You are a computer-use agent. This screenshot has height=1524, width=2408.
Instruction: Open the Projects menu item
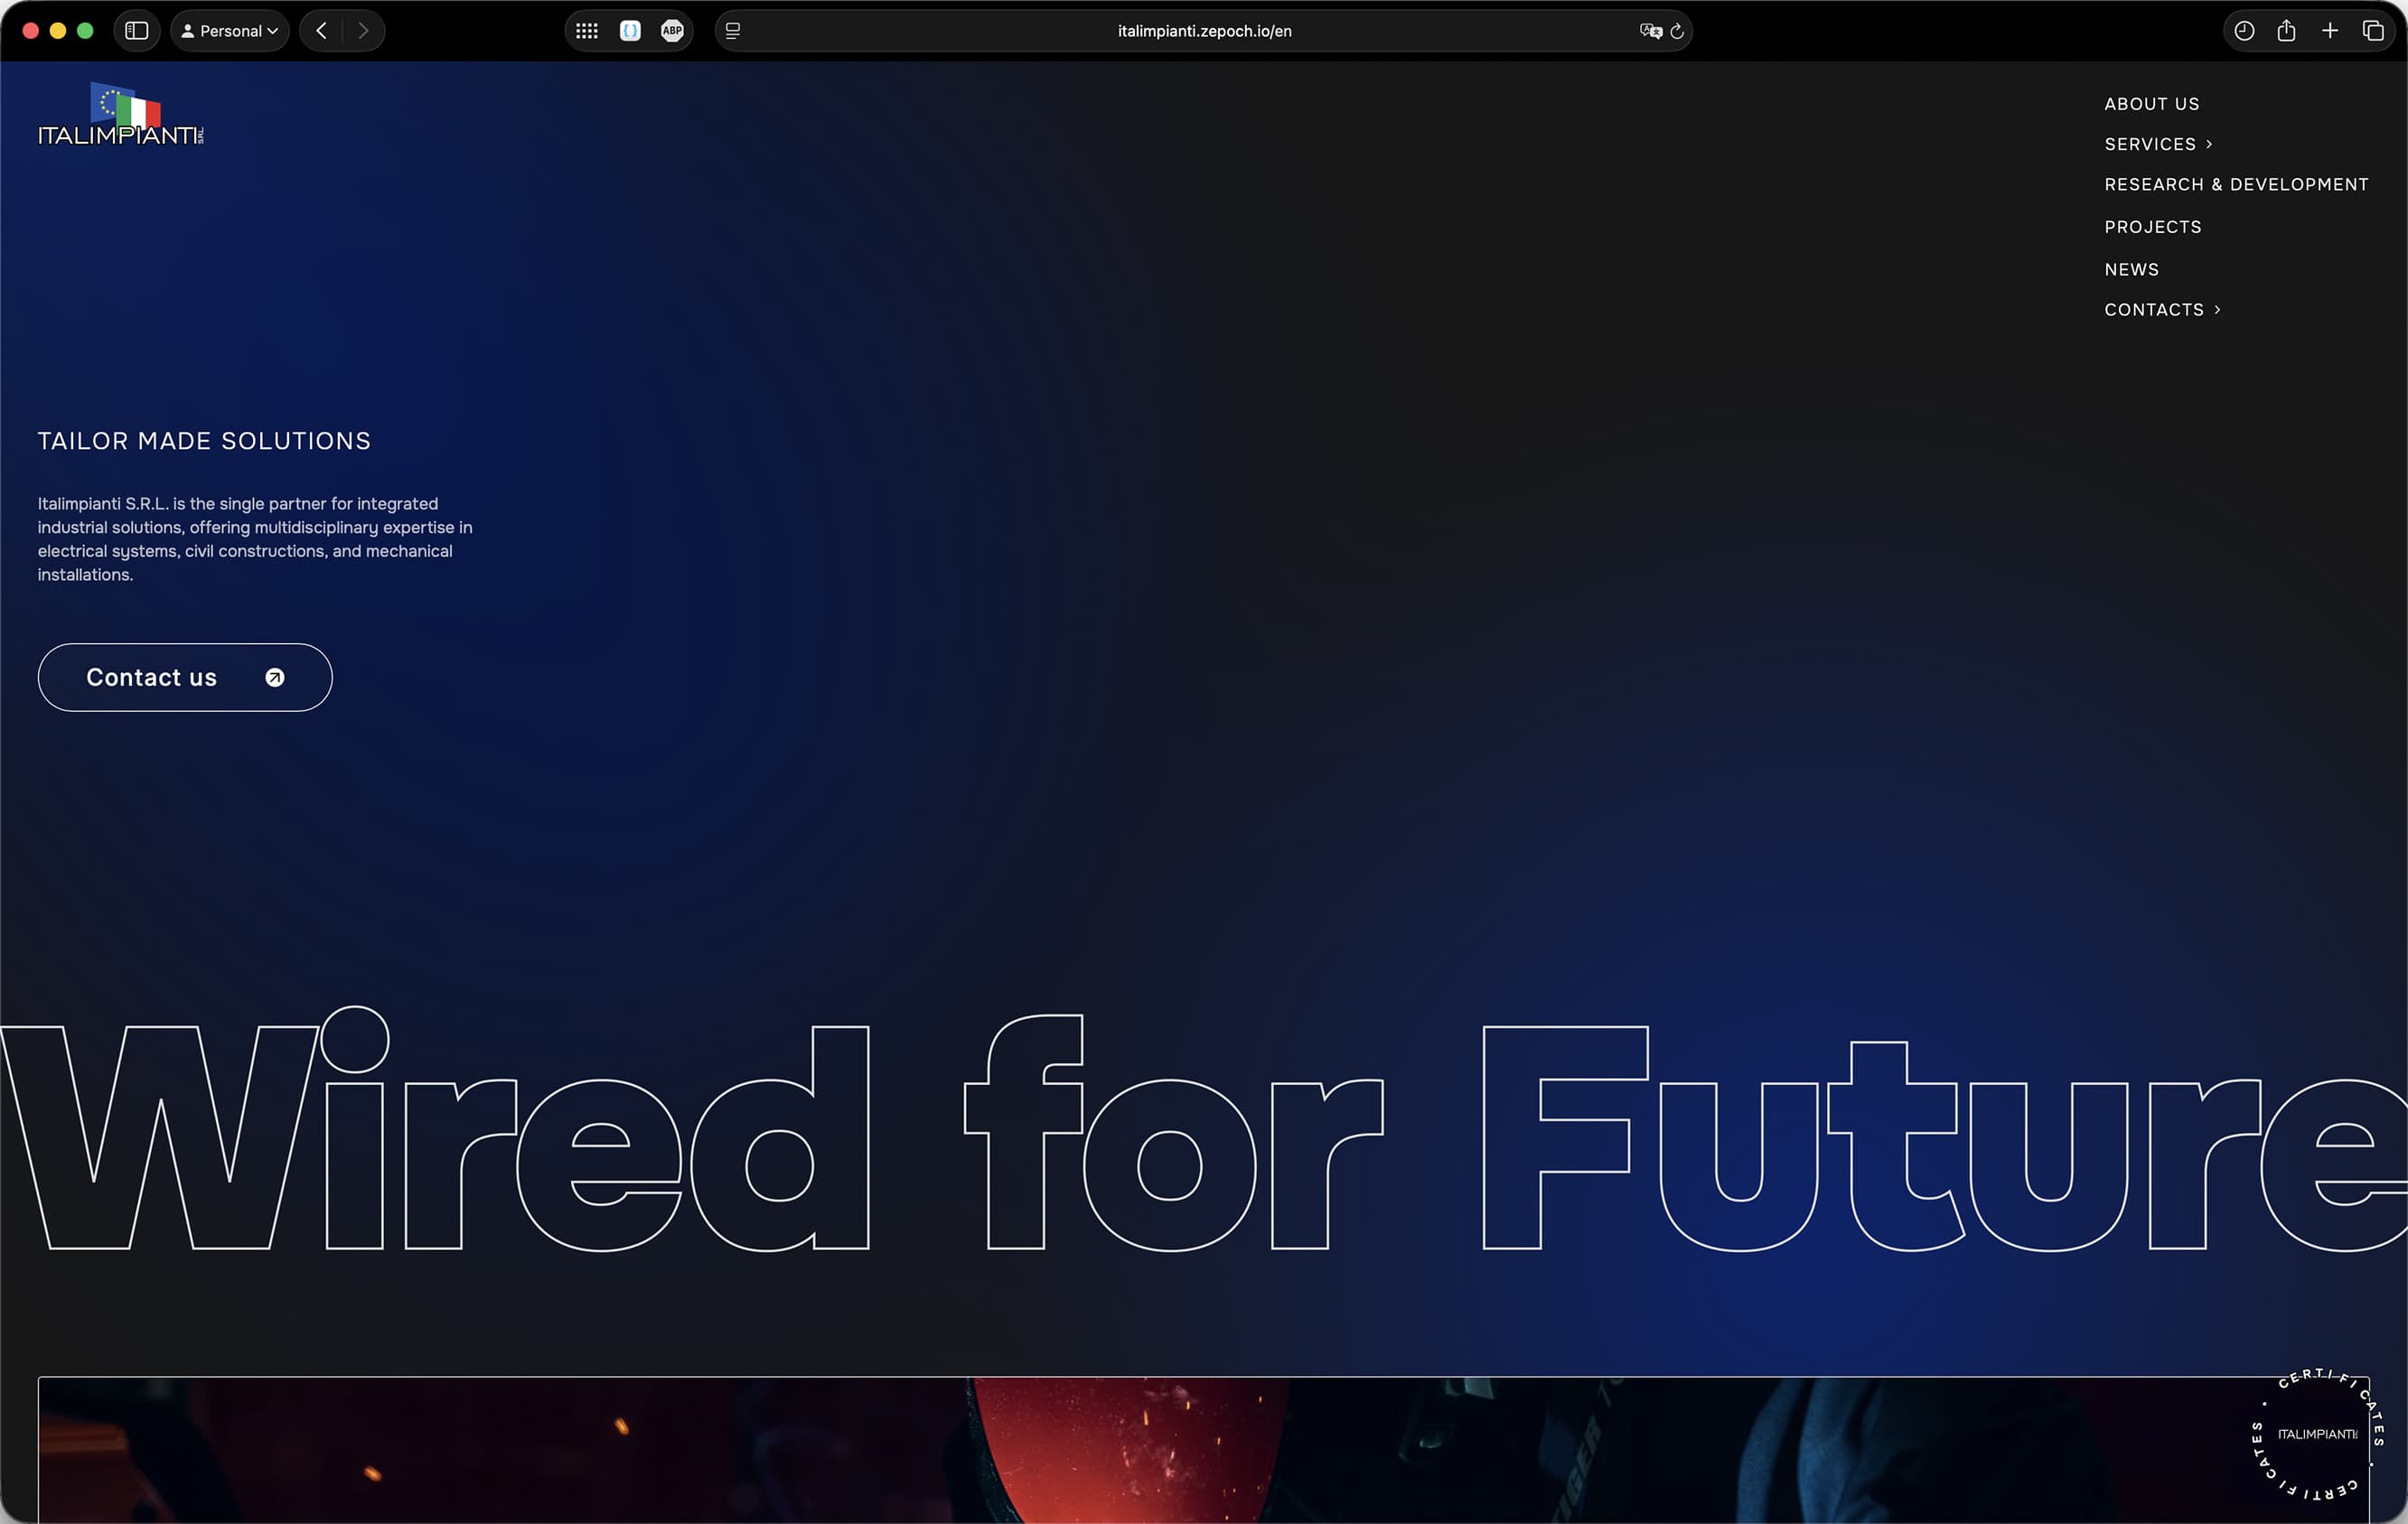pos(2153,227)
